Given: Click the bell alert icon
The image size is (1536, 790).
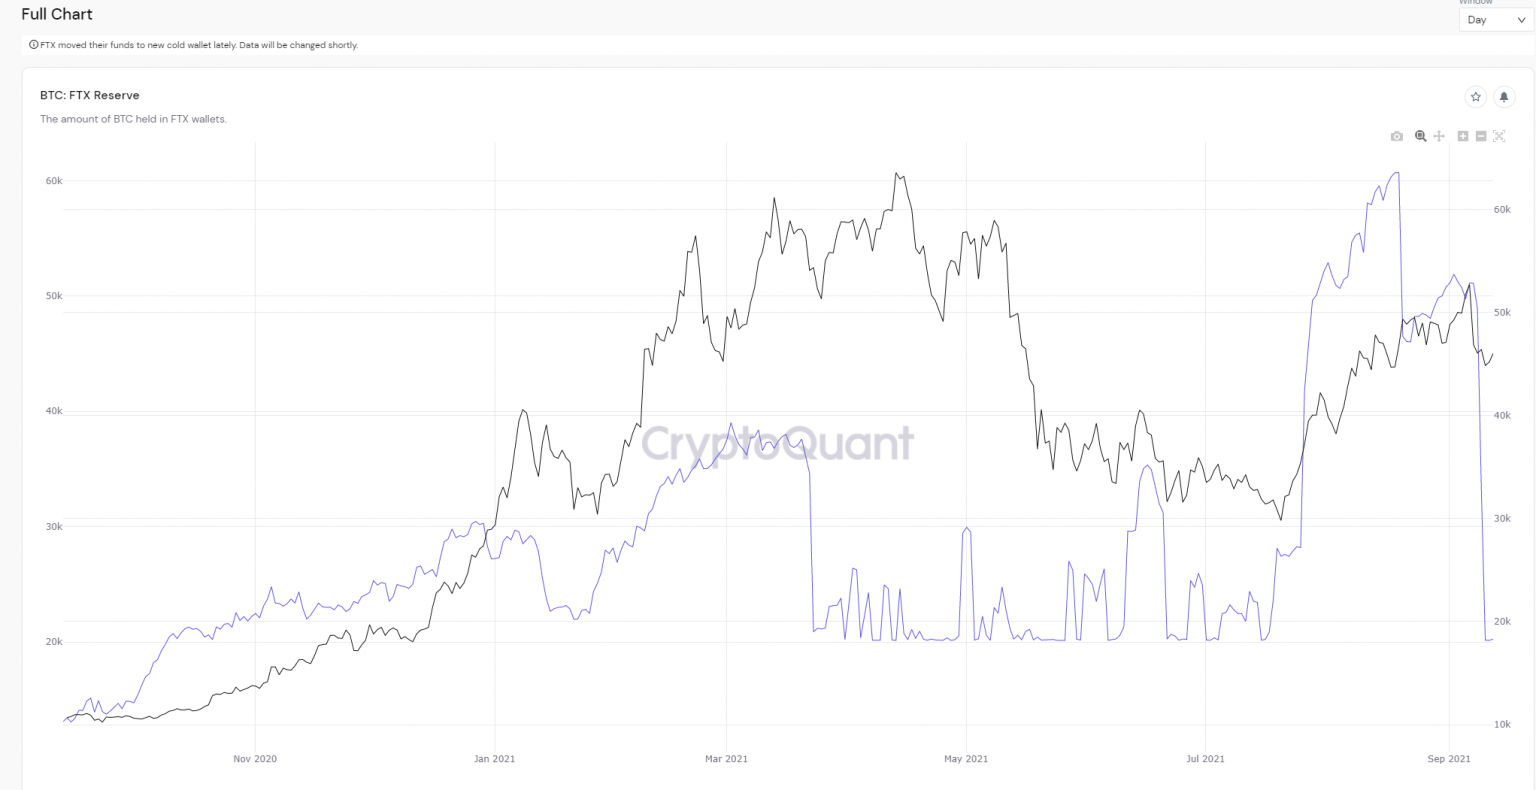Looking at the screenshot, I should click(x=1503, y=97).
